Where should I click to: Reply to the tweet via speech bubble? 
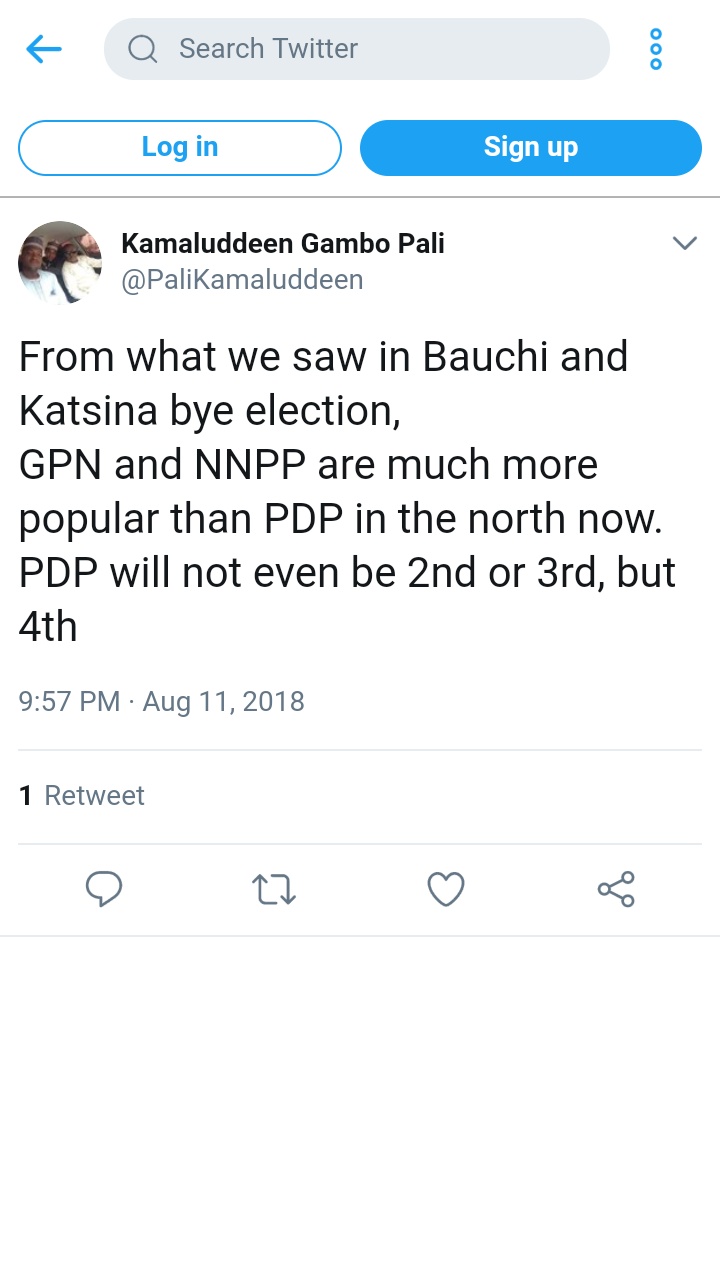click(x=104, y=889)
